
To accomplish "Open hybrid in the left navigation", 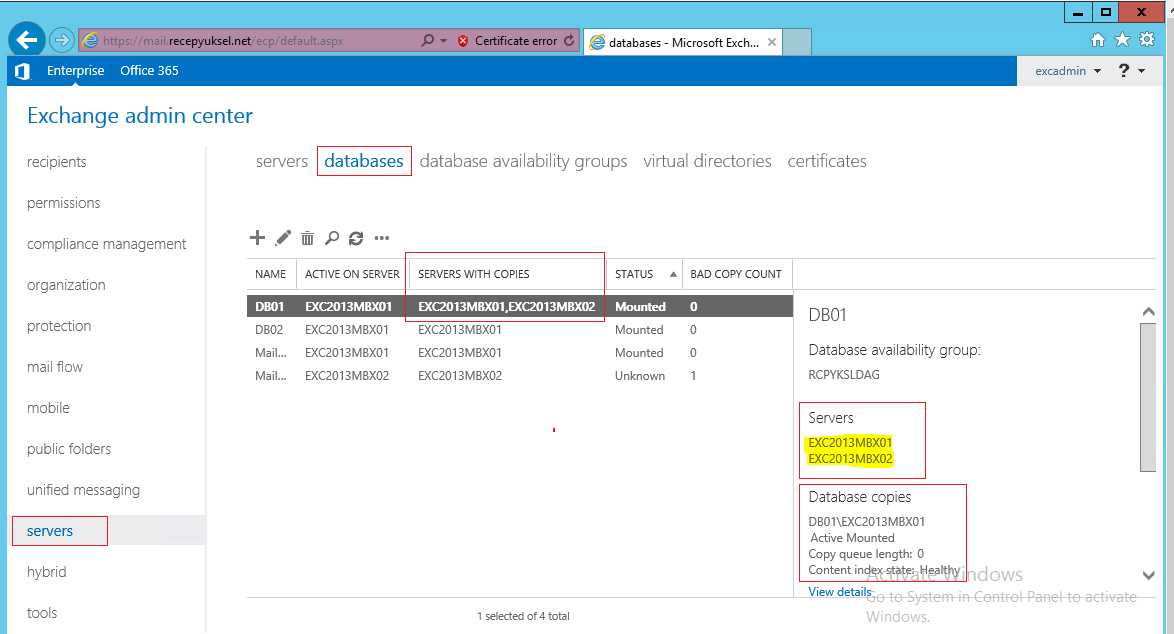I will point(46,572).
